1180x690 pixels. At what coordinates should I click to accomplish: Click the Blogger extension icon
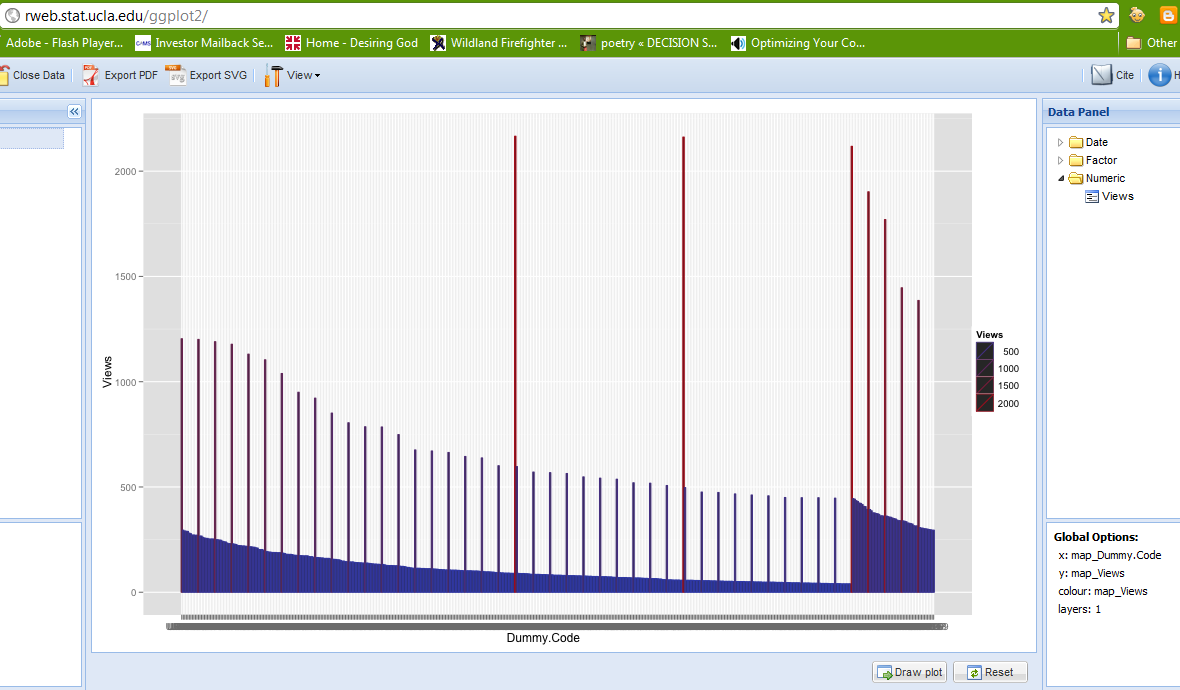tap(1167, 15)
